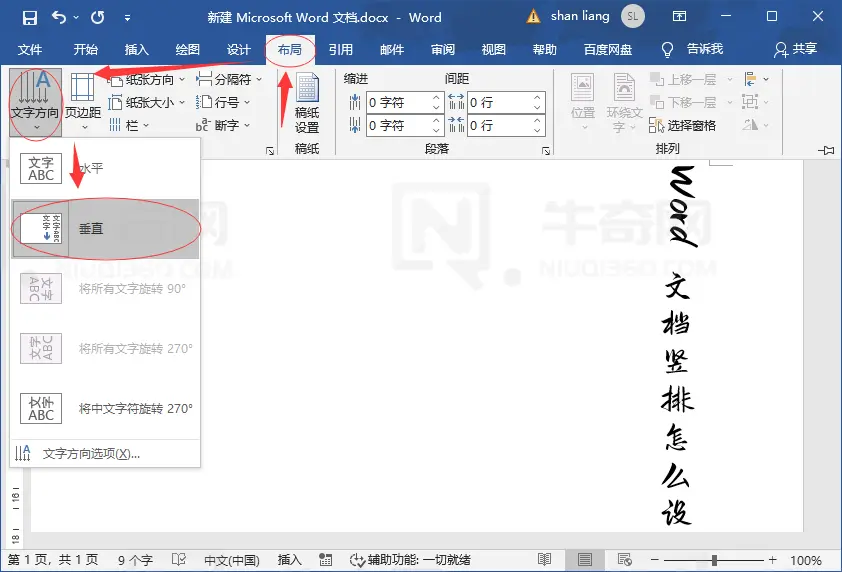
Task: Click the 文字方向 text direction button
Action: coord(35,102)
